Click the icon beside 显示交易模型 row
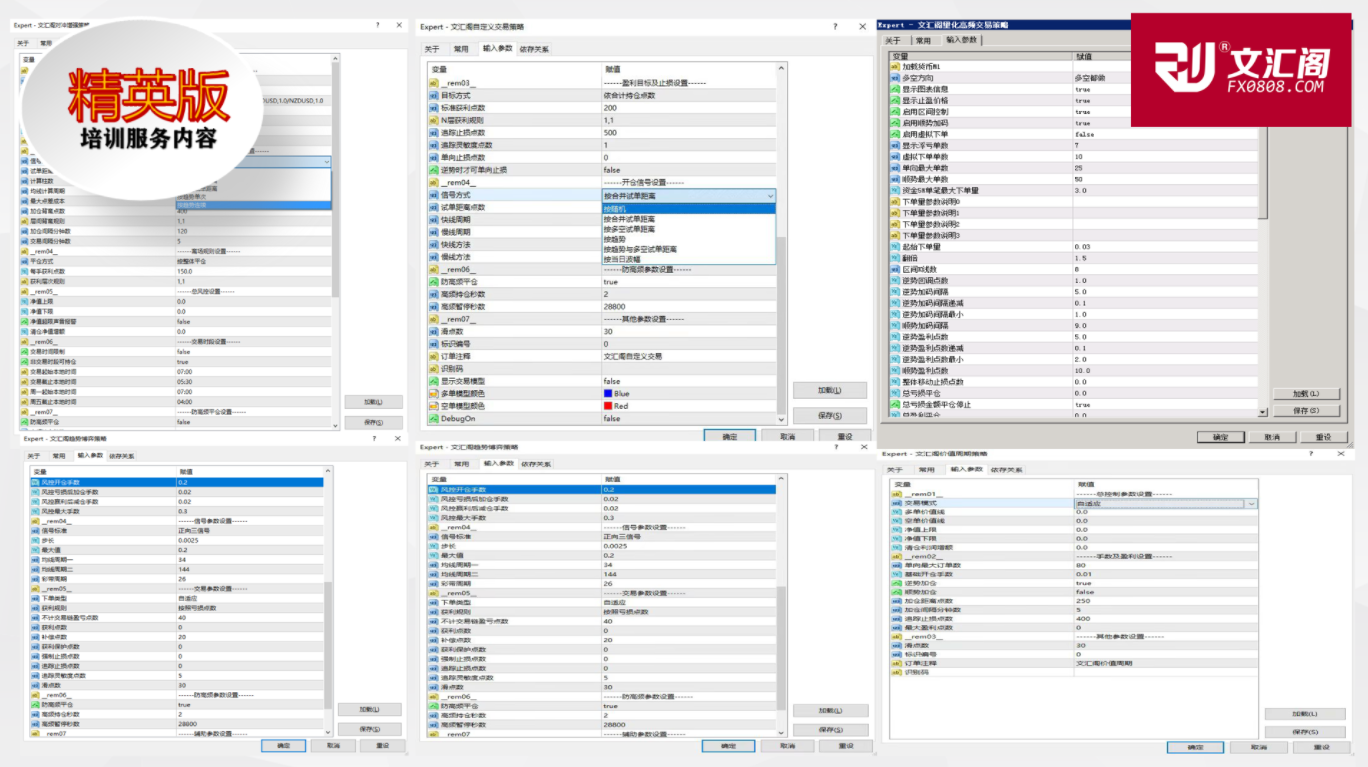Viewport: 1368px width, 767px height. pyautogui.click(x=433, y=381)
